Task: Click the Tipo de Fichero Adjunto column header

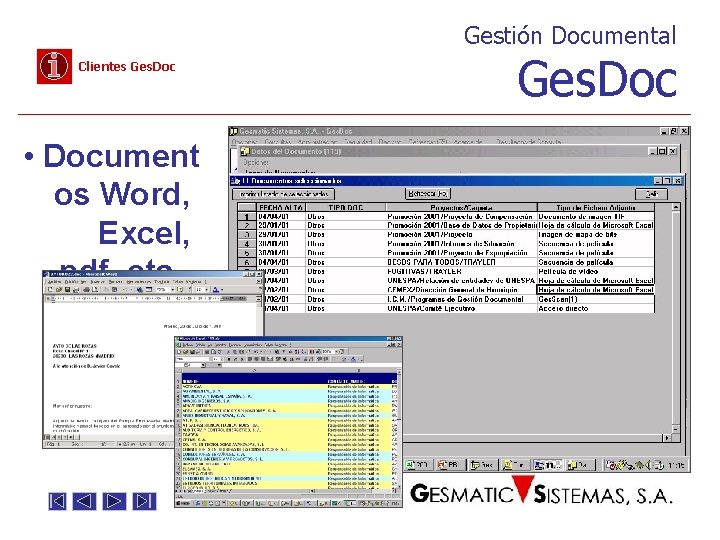Action: pos(596,208)
